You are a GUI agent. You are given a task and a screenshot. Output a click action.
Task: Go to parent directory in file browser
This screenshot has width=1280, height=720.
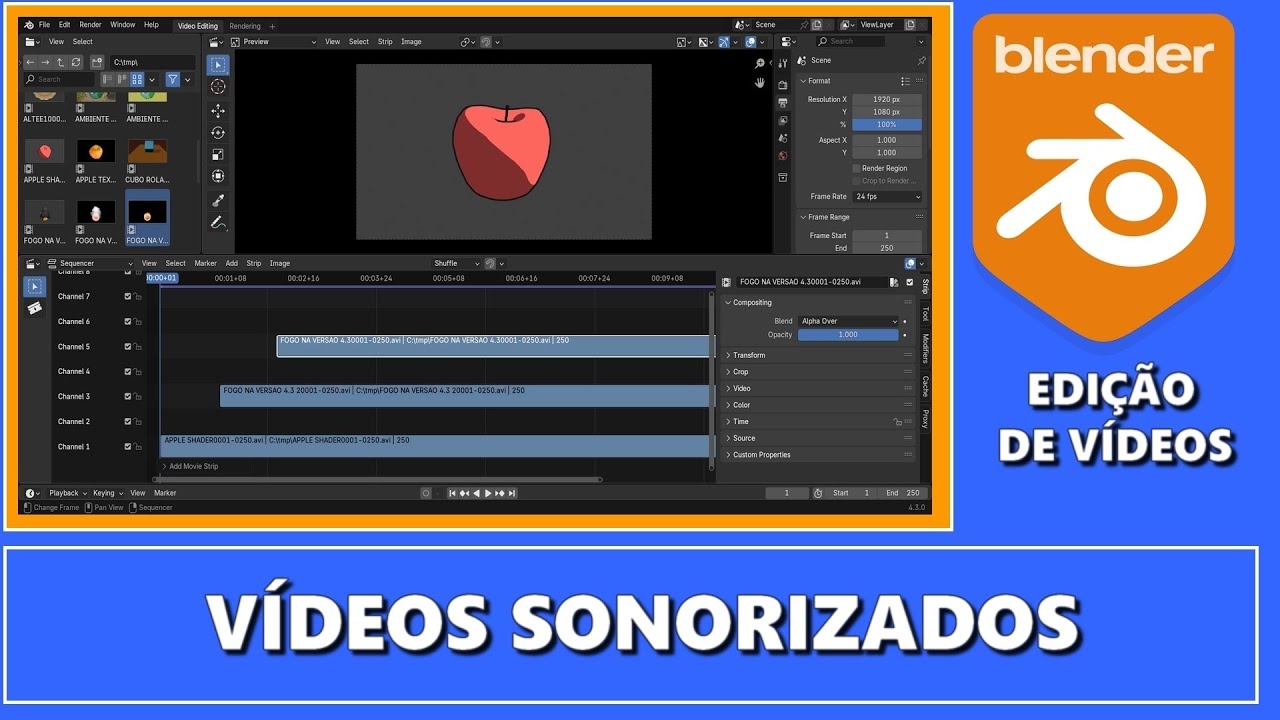click(60, 62)
